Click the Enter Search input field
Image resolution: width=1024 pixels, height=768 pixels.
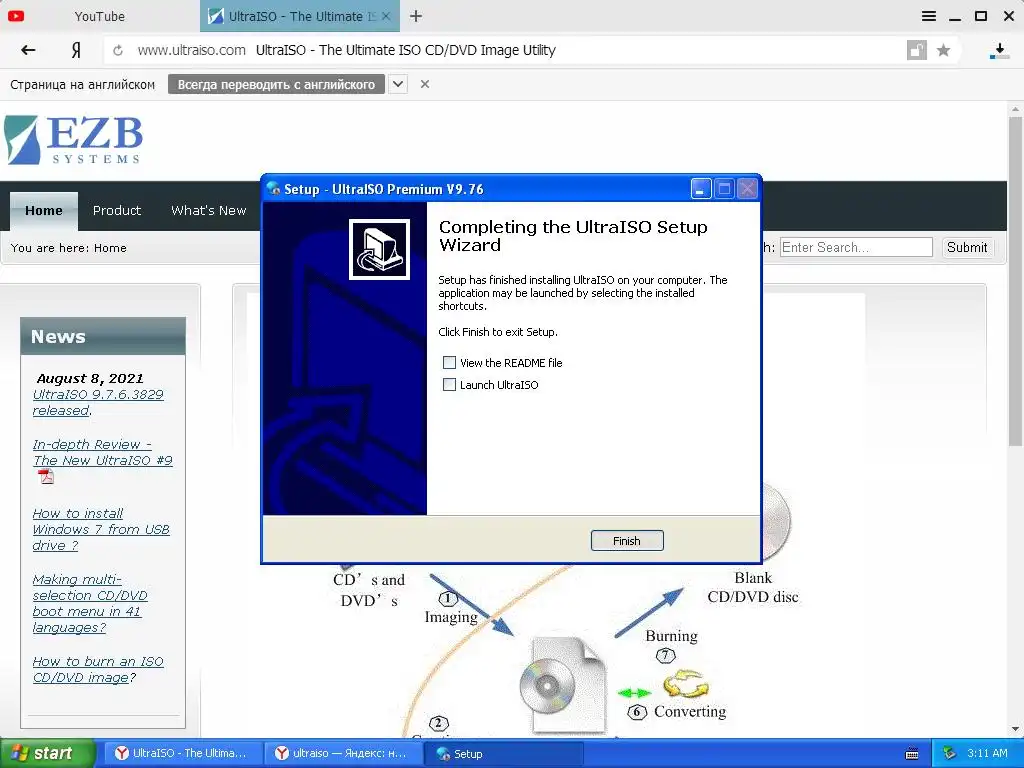(x=856, y=247)
